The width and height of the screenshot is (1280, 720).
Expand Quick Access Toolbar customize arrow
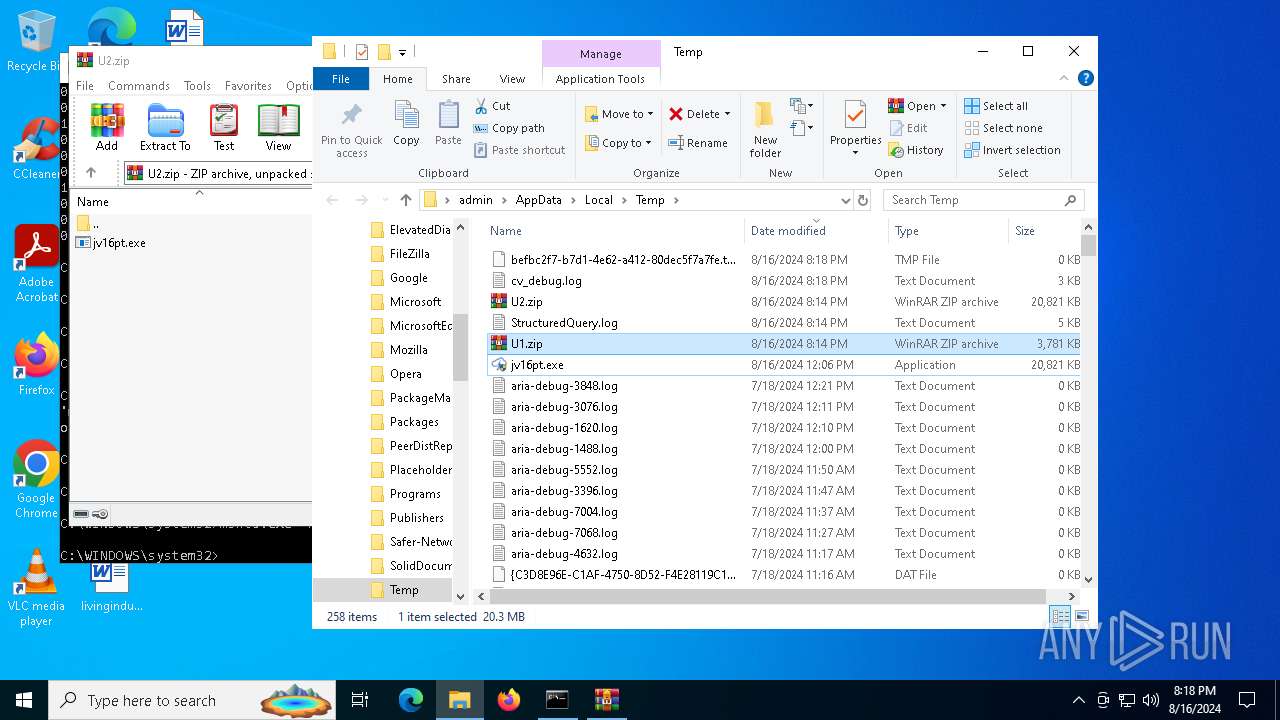(402, 52)
